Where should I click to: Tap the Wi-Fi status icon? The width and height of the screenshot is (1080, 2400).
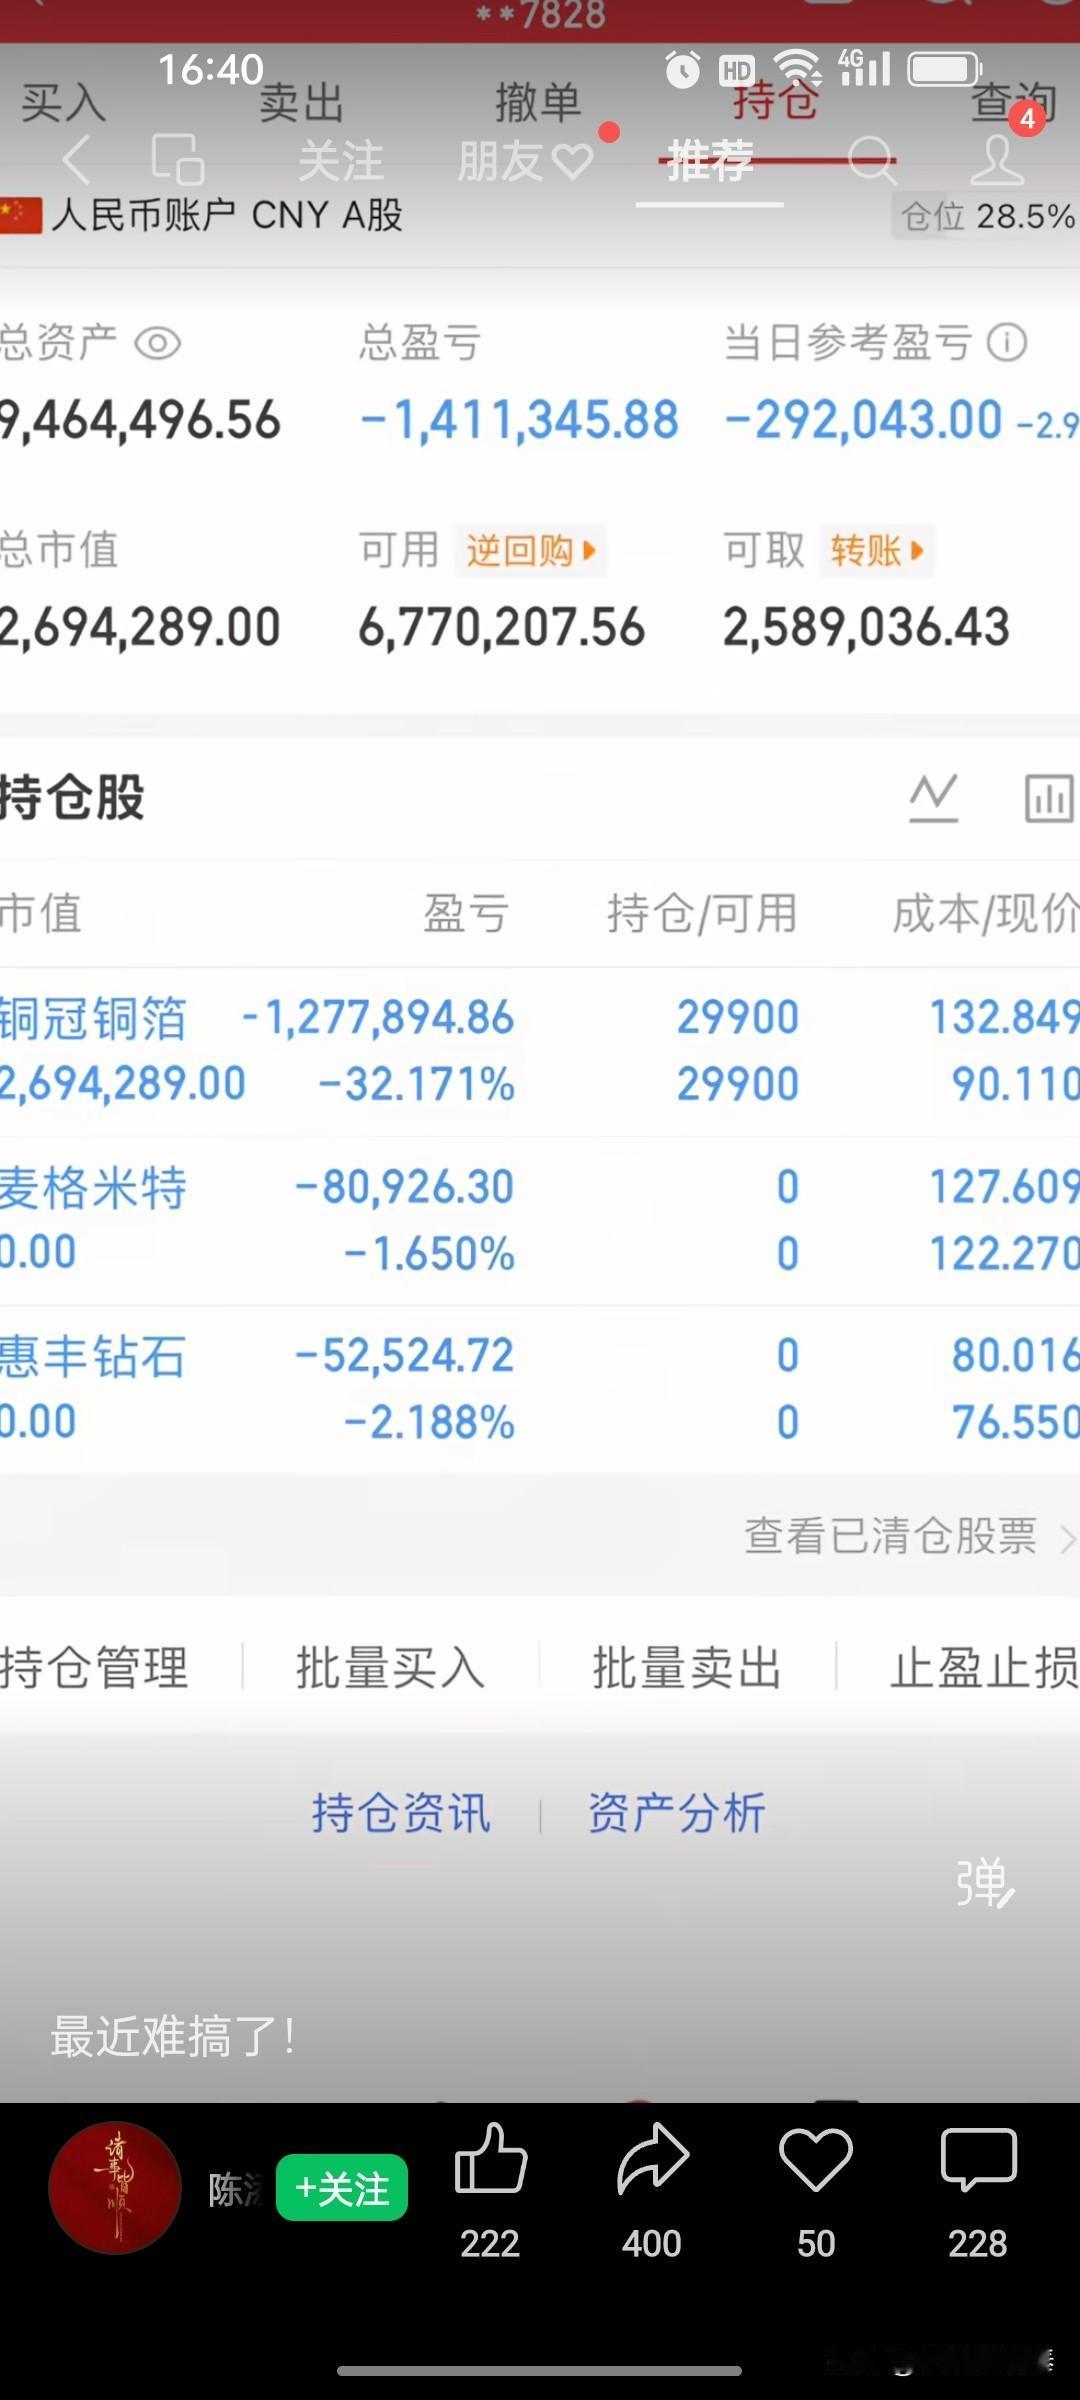click(x=797, y=68)
